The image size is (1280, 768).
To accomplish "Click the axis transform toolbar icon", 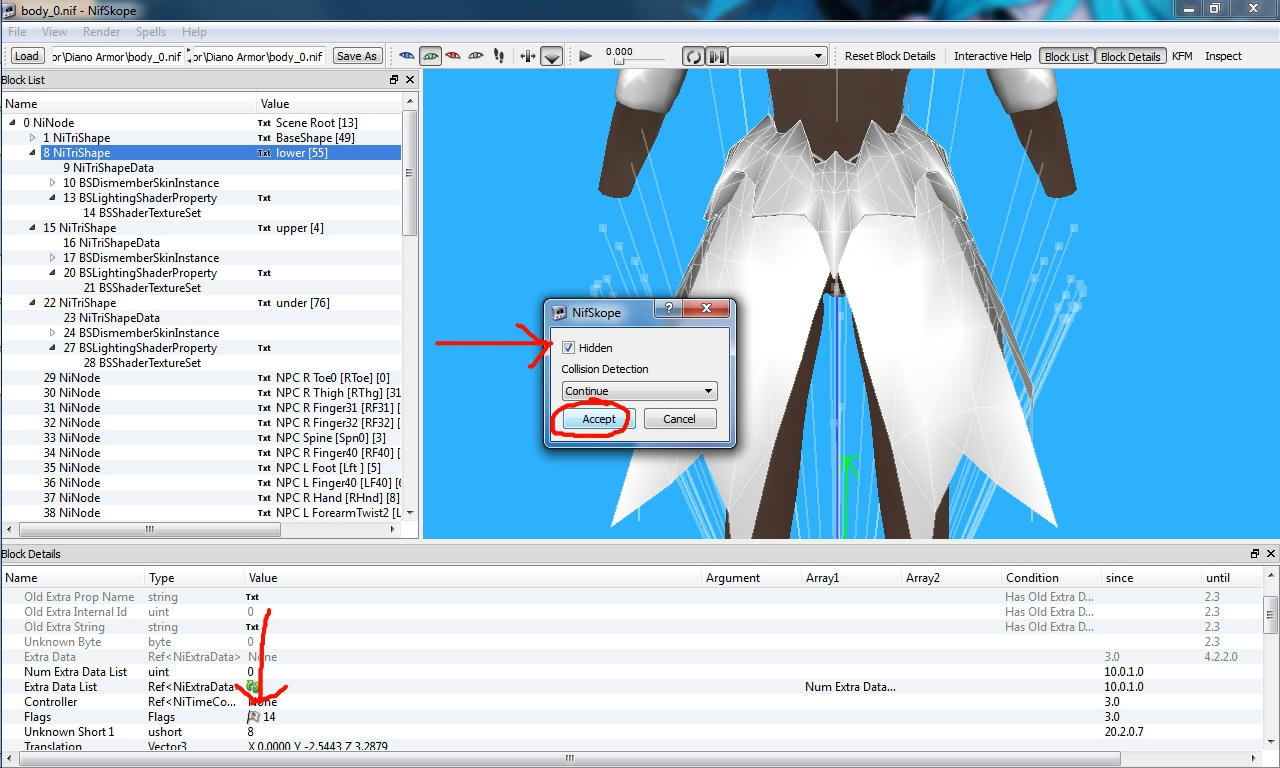I will click(x=528, y=56).
